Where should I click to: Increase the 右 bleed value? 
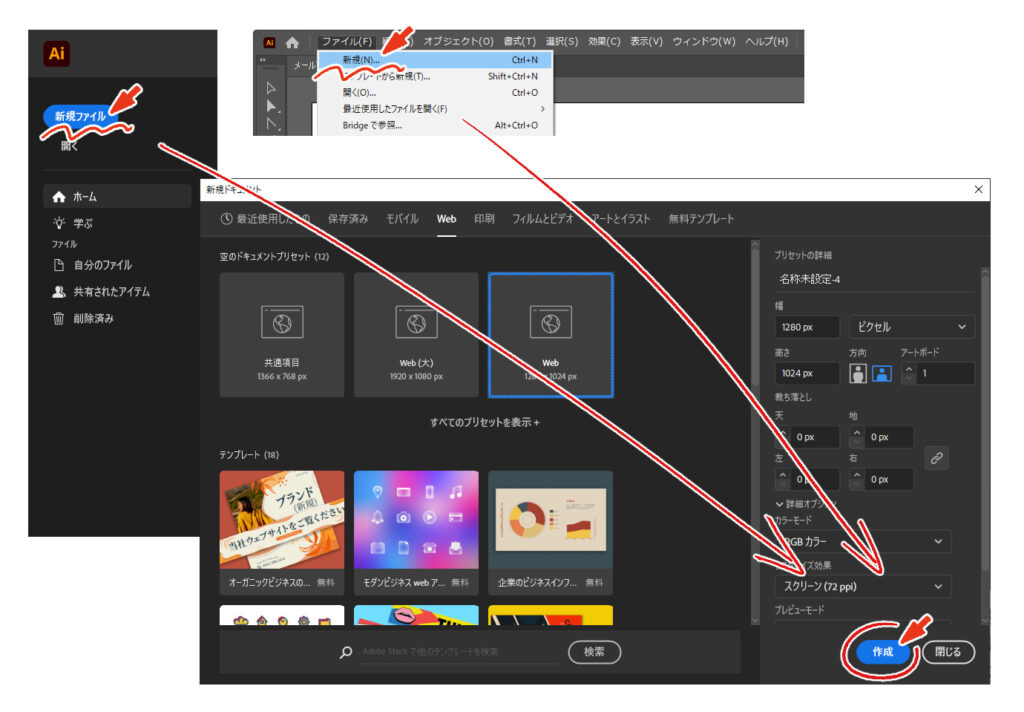tap(857, 476)
